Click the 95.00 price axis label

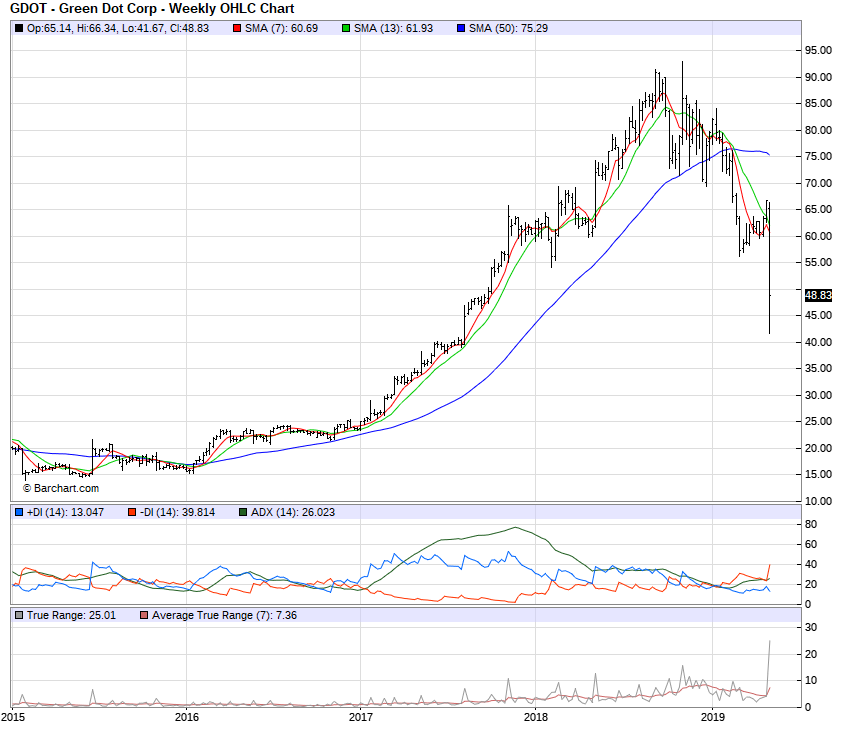tap(818, 50)
